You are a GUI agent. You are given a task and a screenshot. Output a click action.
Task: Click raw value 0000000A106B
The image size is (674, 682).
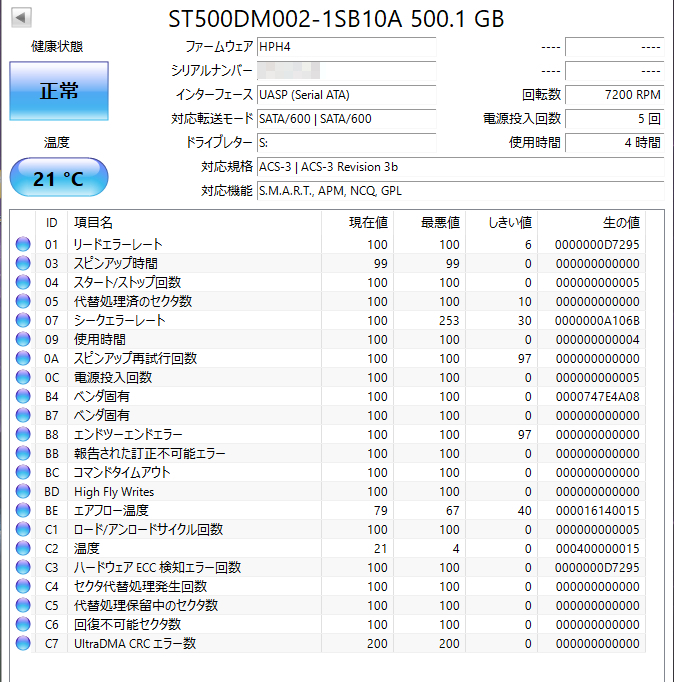(x=597, y=321)
